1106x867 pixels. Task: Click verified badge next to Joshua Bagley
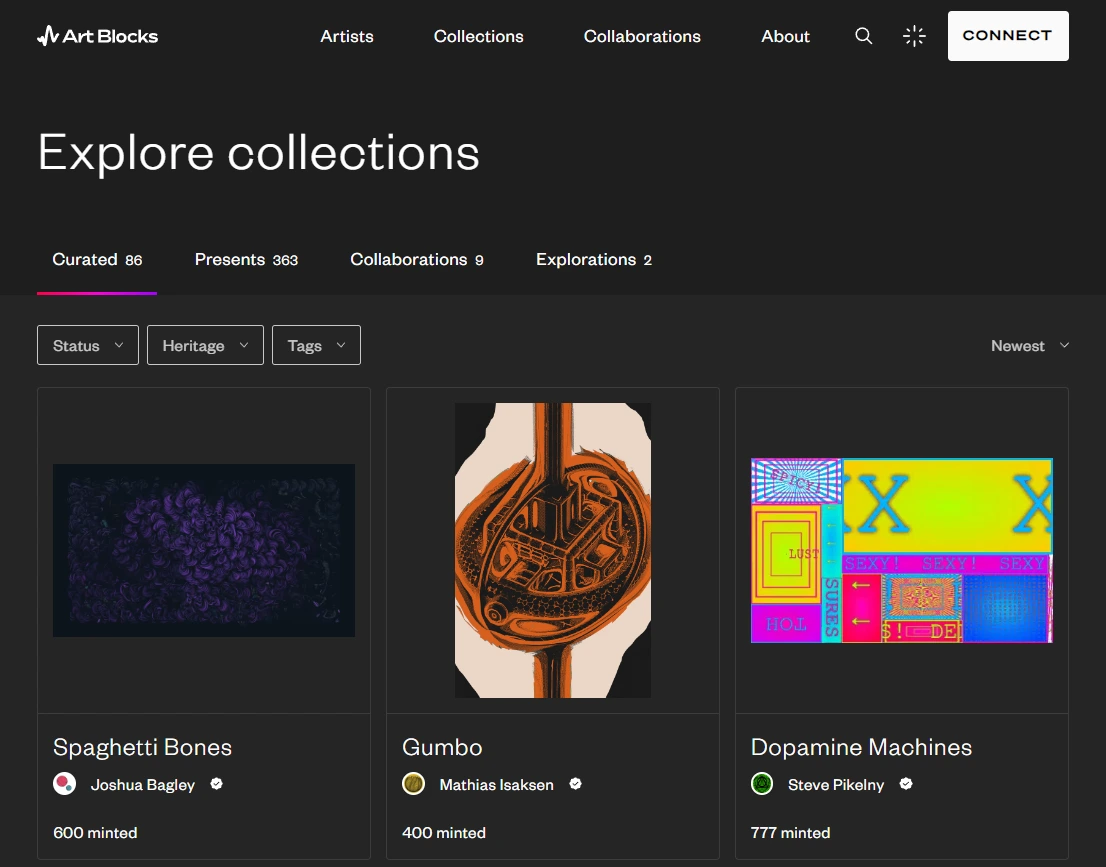(217, 784)
